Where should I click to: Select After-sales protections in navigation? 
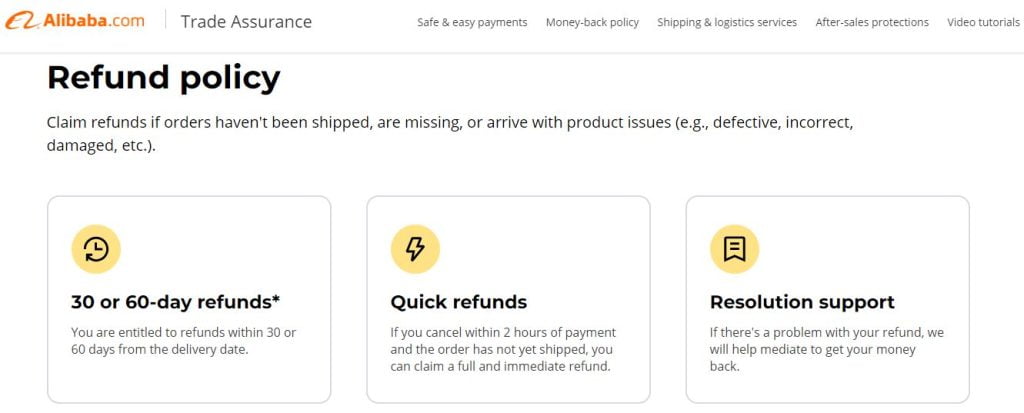[872, 22]
